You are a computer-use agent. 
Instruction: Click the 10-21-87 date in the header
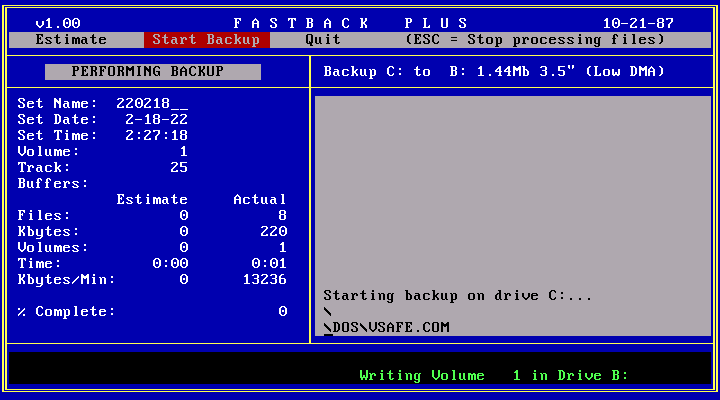[x=638, y=23]
